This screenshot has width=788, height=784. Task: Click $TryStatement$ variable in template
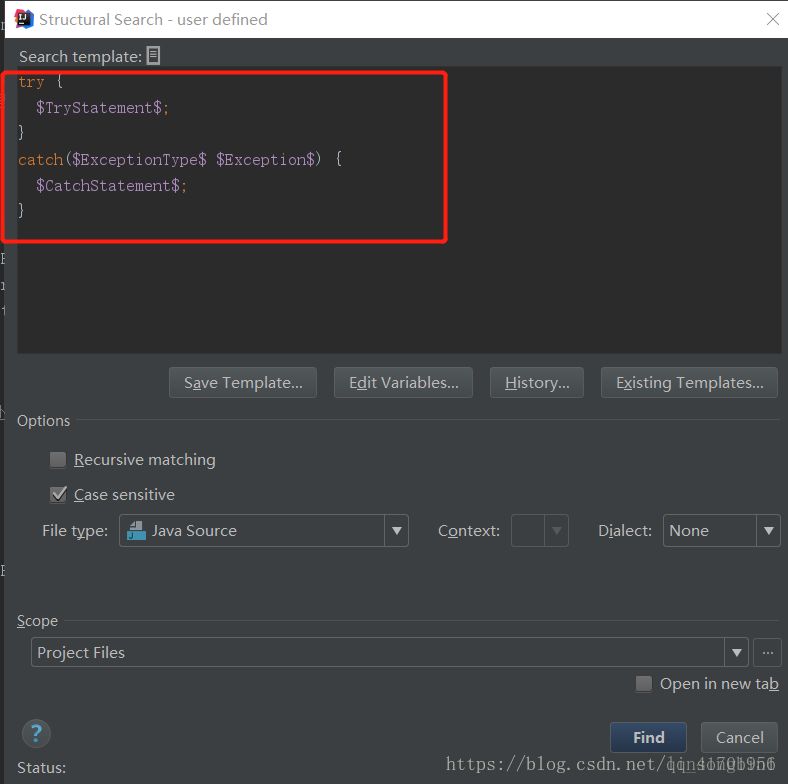point(99,108)
